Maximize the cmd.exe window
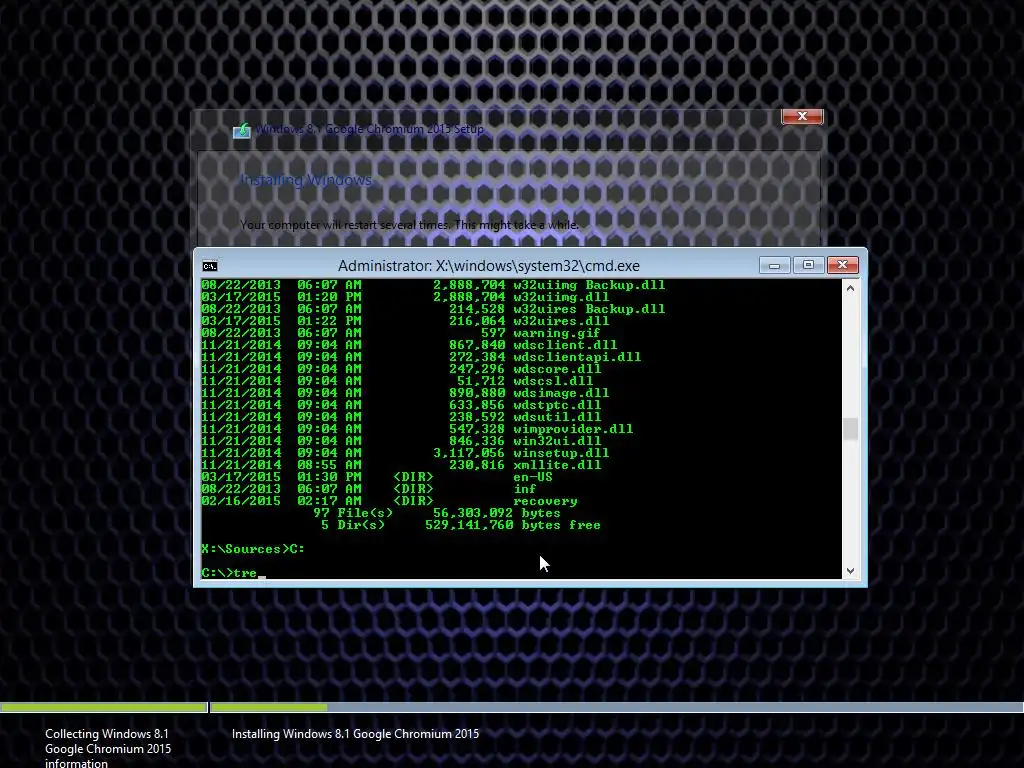Screen dimensions: 1024x768 click(808, 265)
